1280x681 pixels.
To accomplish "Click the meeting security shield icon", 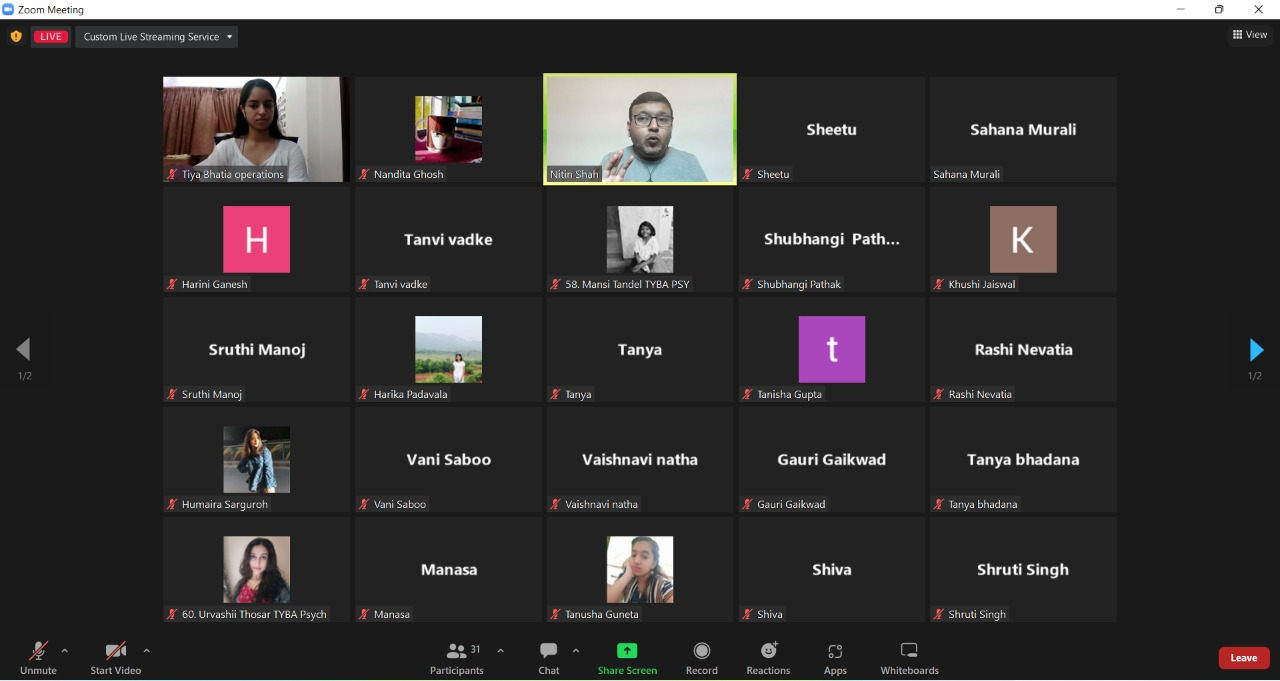I will [x=16, y=37].
